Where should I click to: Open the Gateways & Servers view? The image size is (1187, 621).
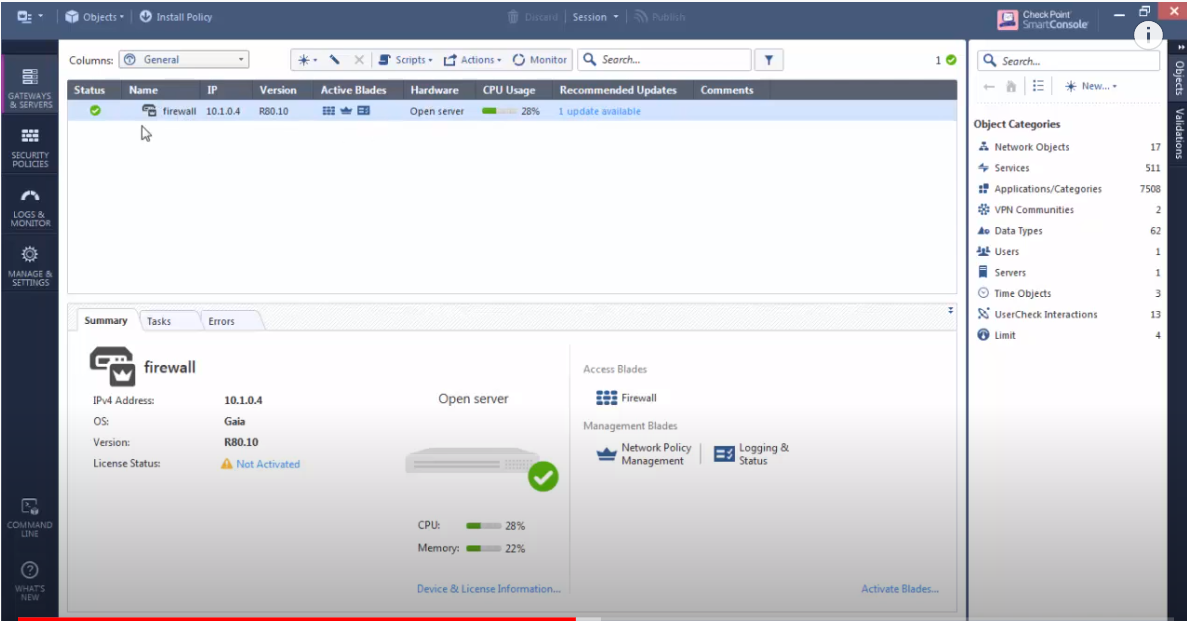[30, 87]
